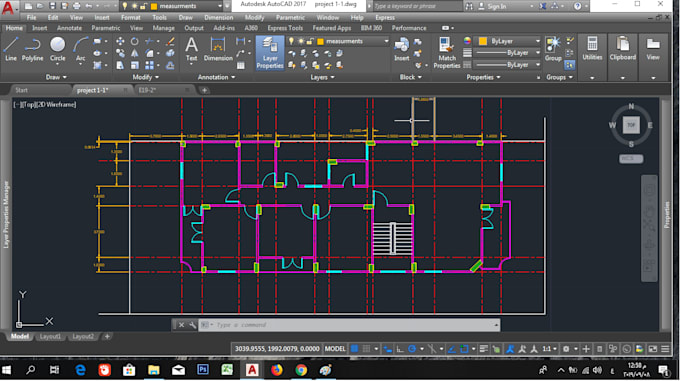
Task: Click the Stretch tool icon
Action: click(x=120, y=65)
